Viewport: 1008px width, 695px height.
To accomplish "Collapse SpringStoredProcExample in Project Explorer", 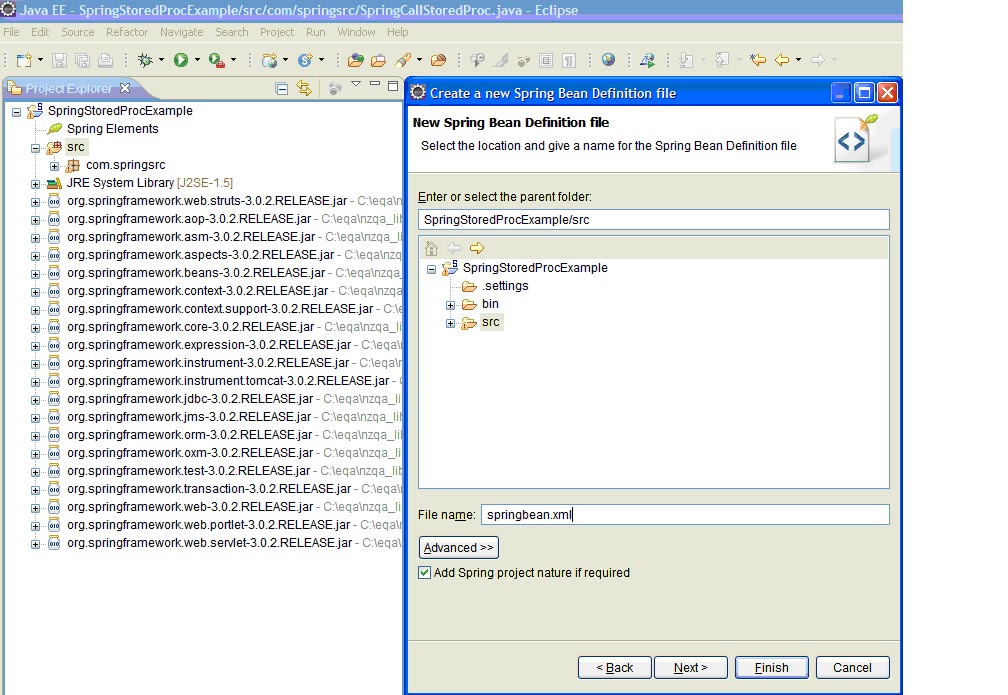I will [x=17, y=113].
